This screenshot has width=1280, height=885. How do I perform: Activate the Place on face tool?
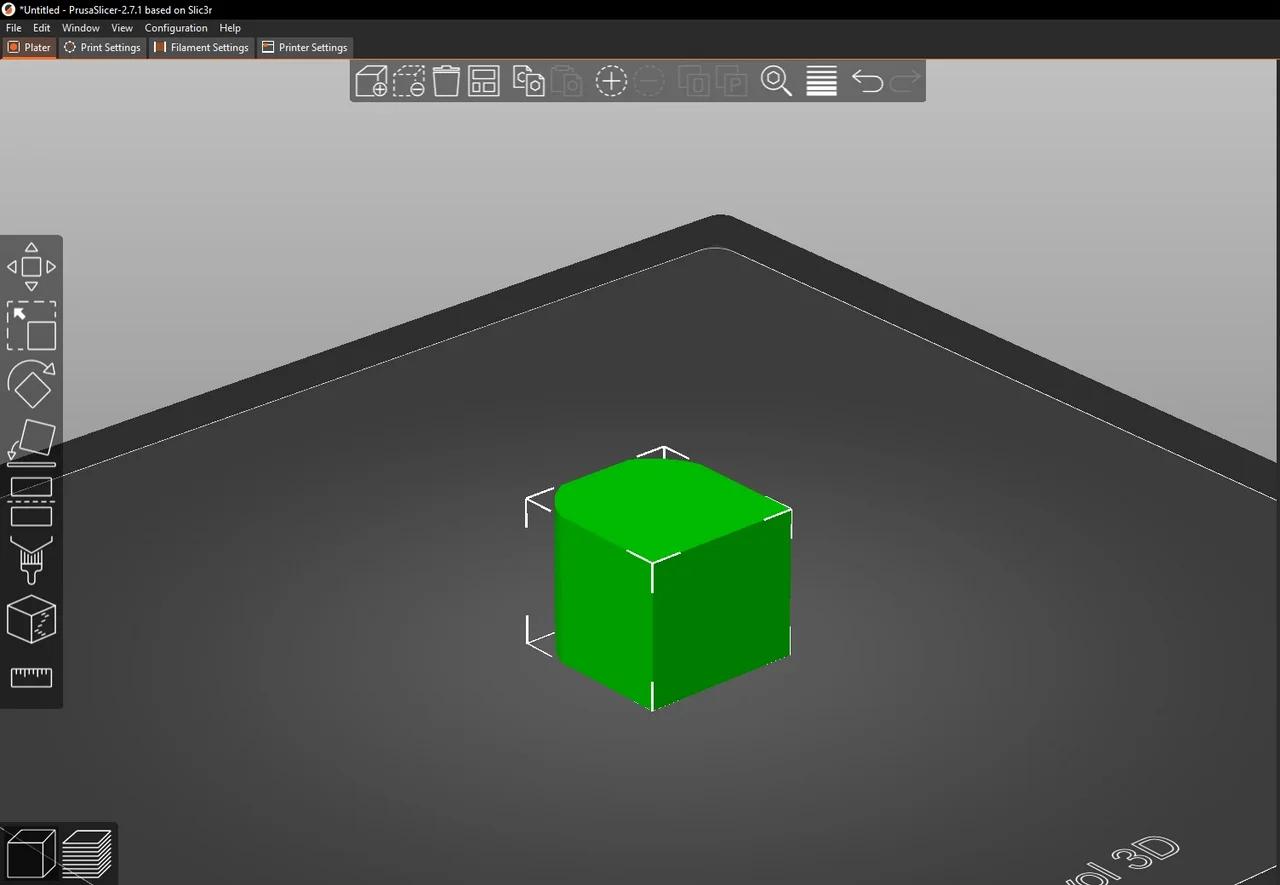tap(31, 443)
